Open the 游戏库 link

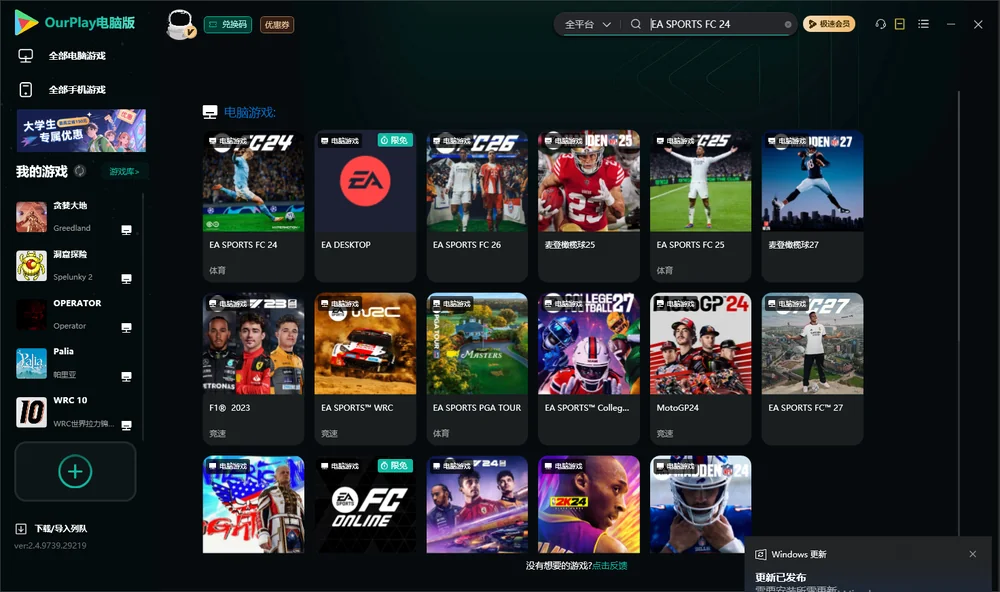coord(124,171)
